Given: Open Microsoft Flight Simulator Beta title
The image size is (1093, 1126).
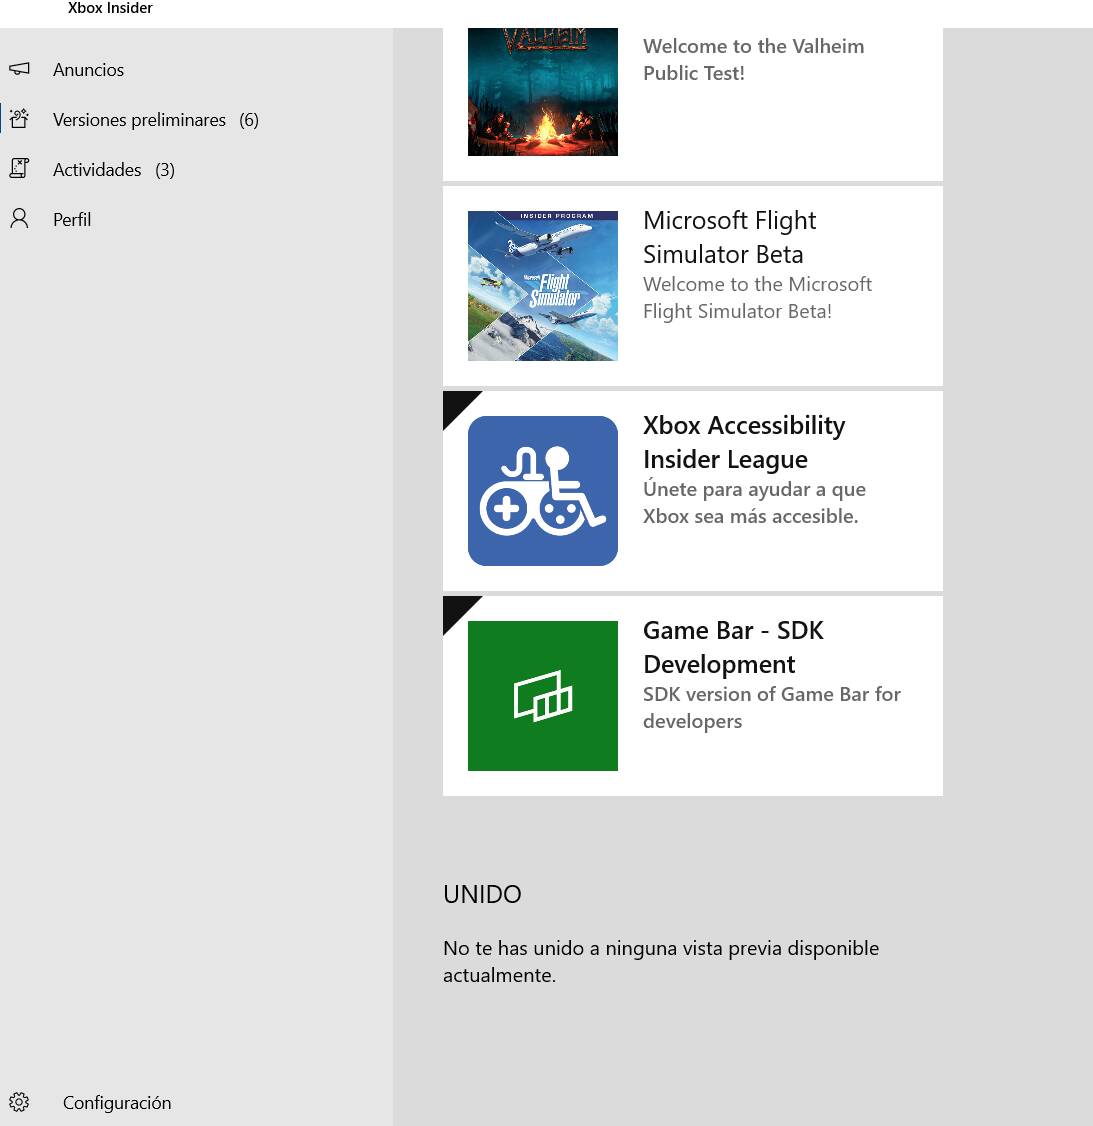Looking at the screenshot, I should 729,237.
